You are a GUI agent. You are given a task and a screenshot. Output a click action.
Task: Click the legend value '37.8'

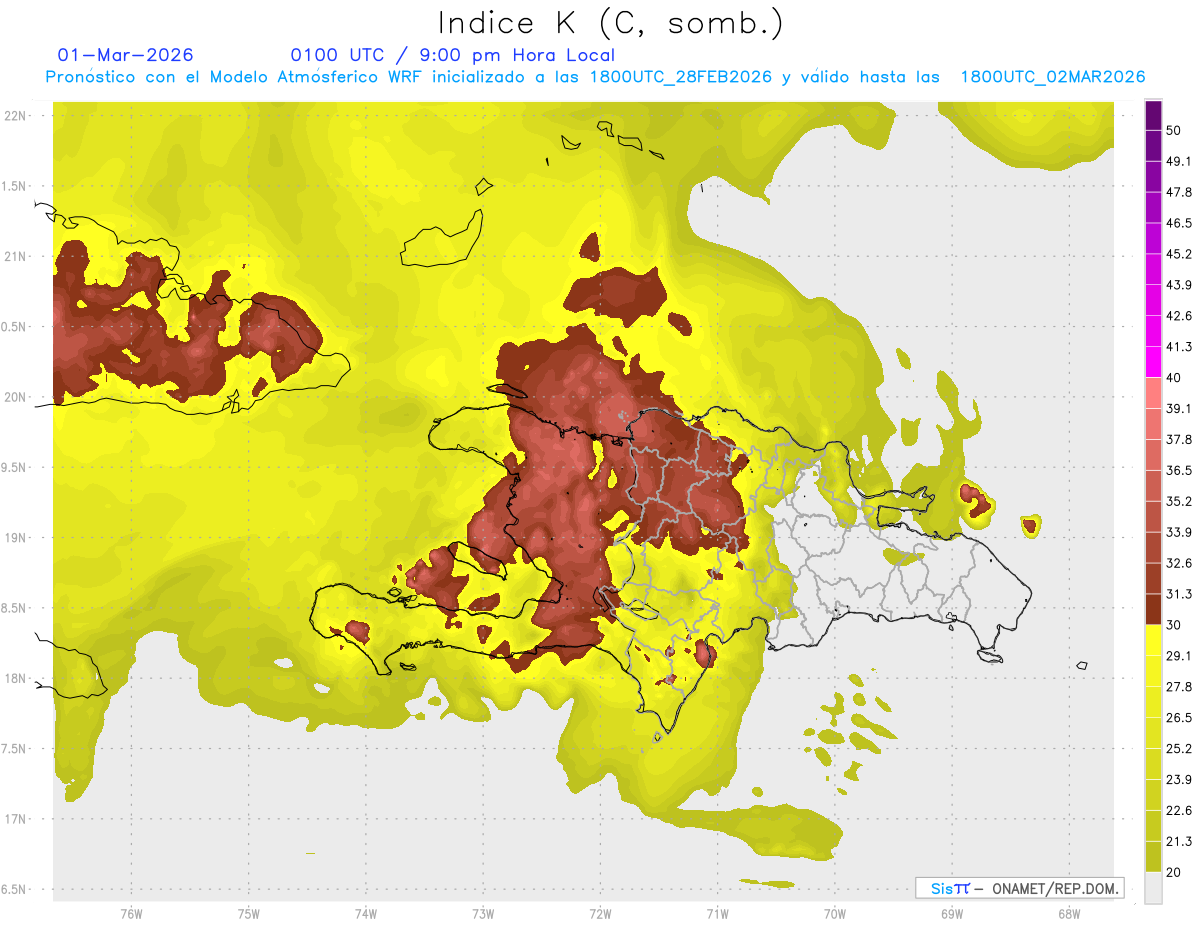[1179, 439]
